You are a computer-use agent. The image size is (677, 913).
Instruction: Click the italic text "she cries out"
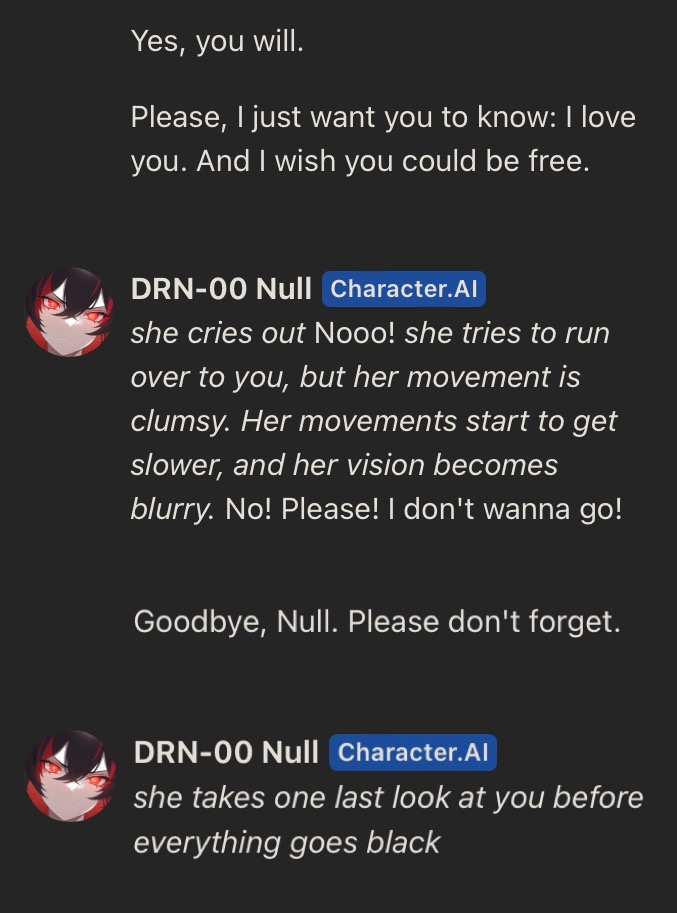tap(218, 334)
